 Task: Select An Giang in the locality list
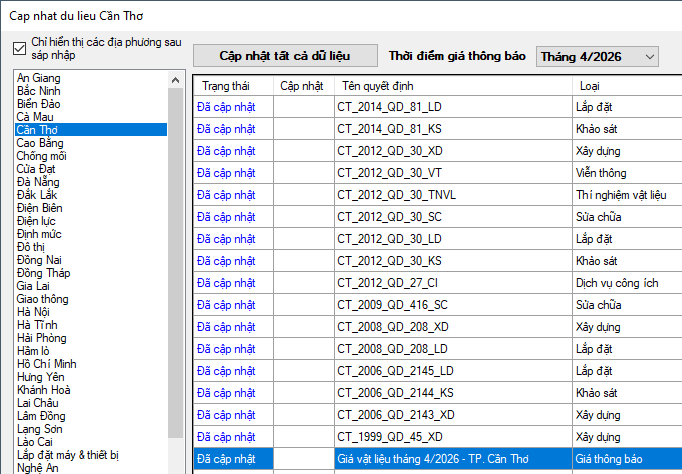pyautogui.click(x=39, y=78)
